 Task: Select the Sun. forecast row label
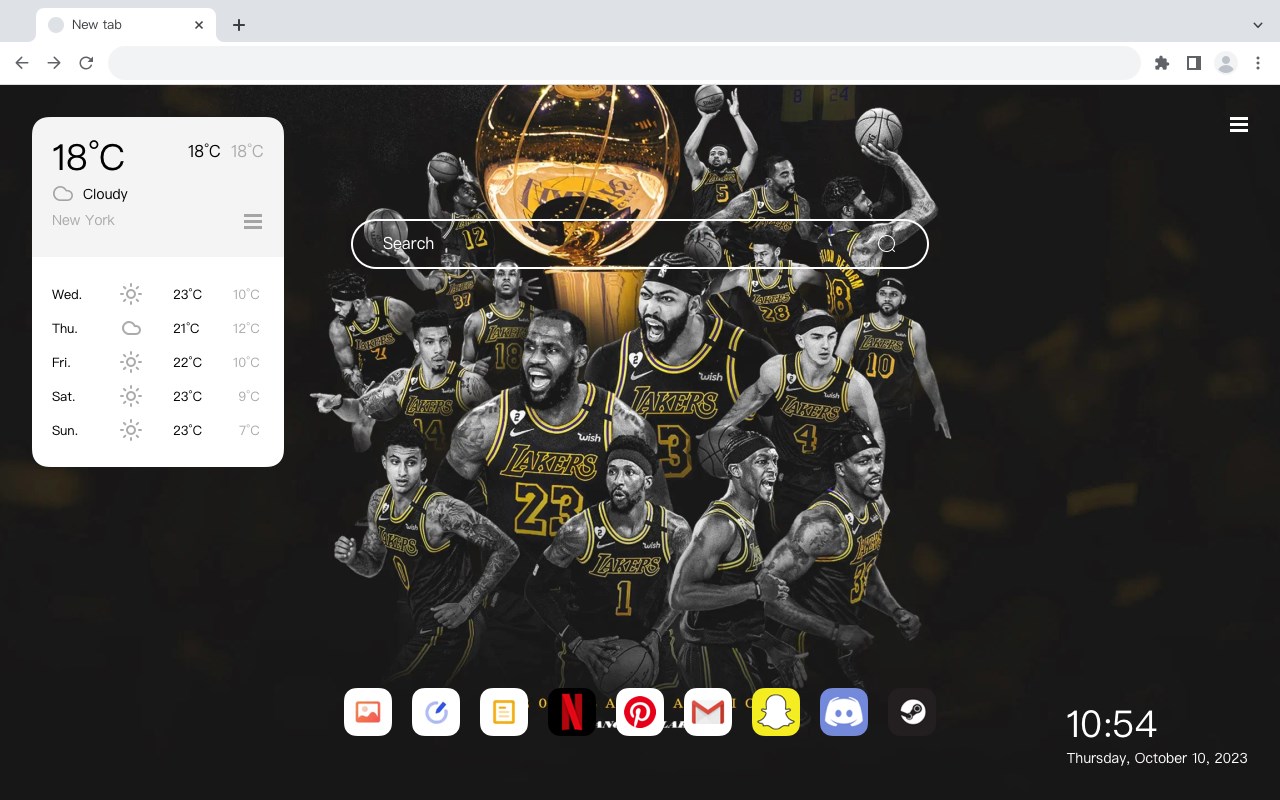pyautogui.click(x=65, y=430)
